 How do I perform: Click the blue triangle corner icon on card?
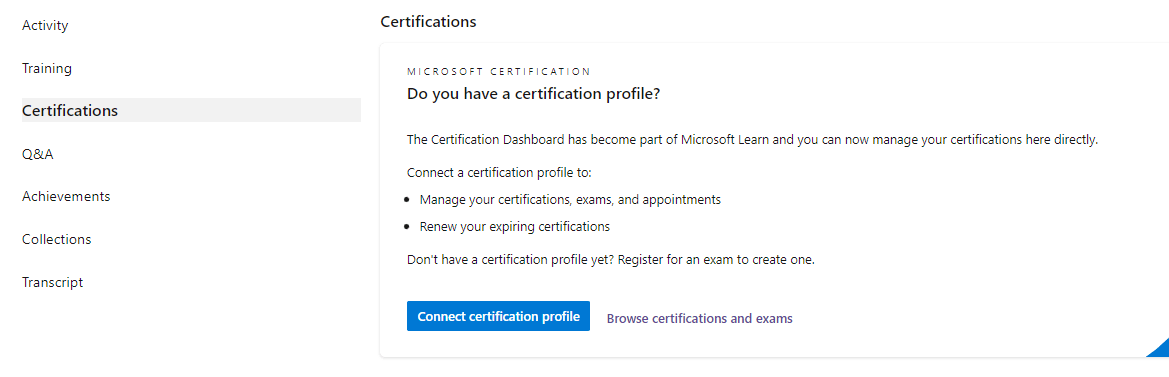1160,349
